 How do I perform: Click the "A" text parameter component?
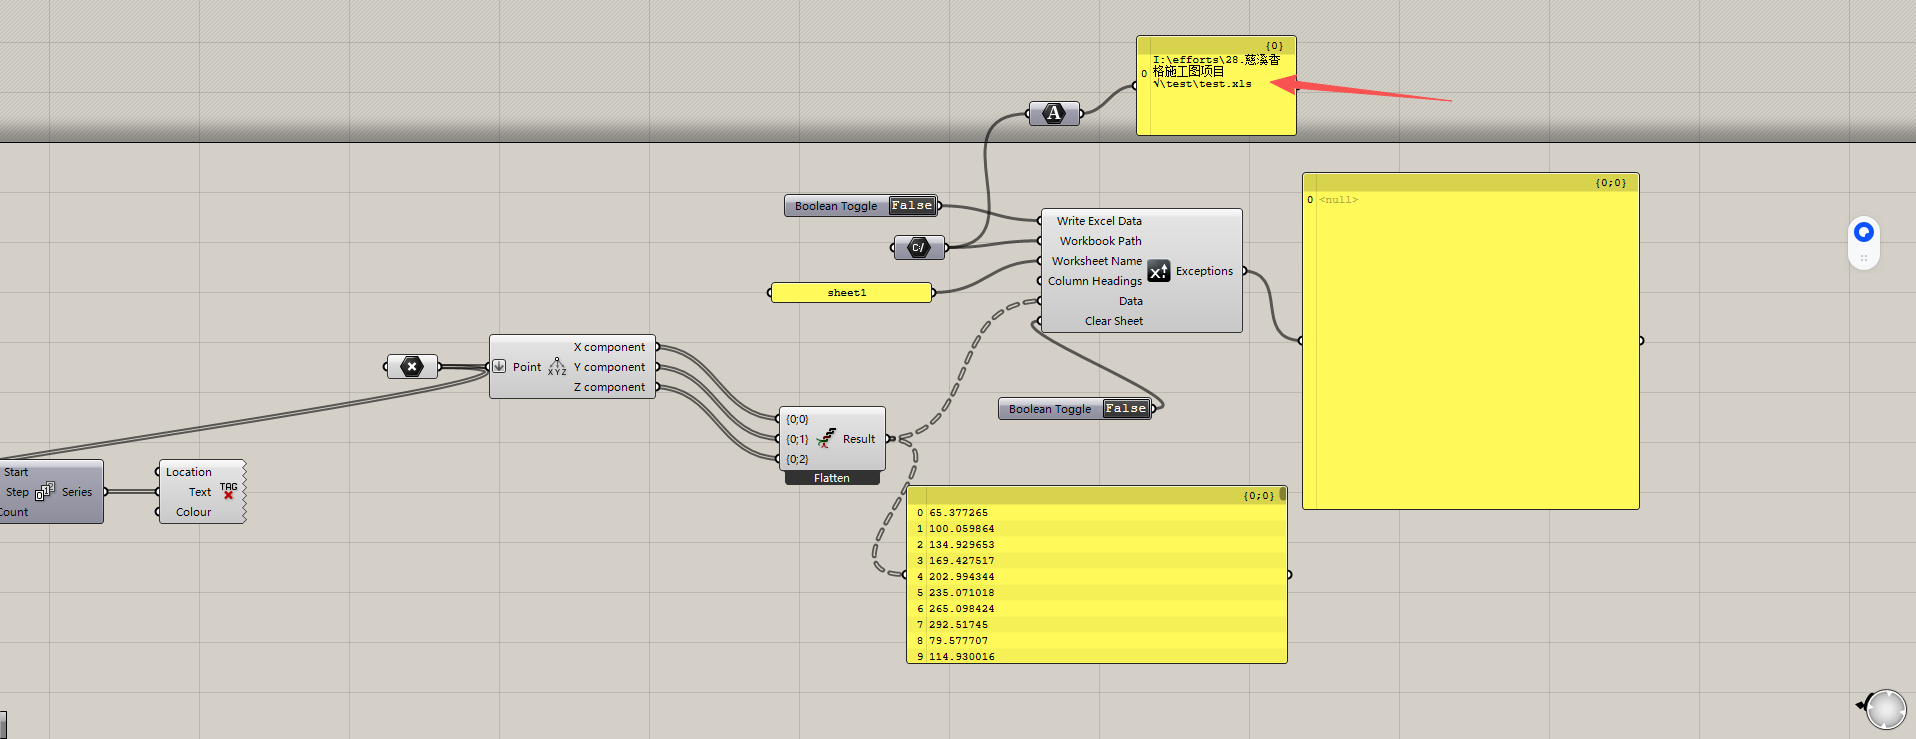pos(1054,113)
